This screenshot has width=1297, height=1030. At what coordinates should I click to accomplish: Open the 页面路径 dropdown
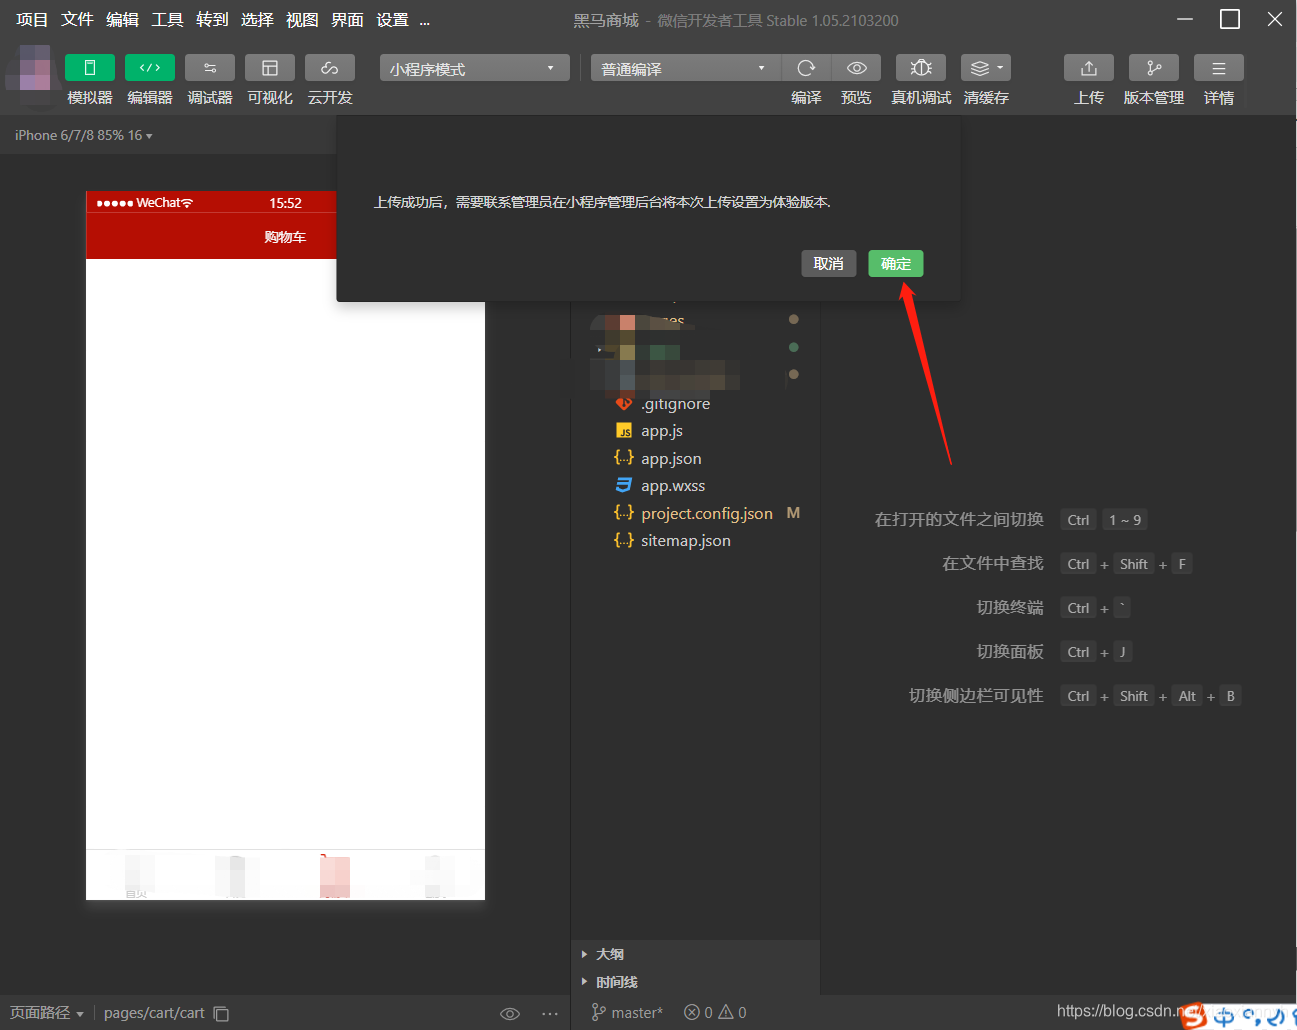click(47, 1013)
